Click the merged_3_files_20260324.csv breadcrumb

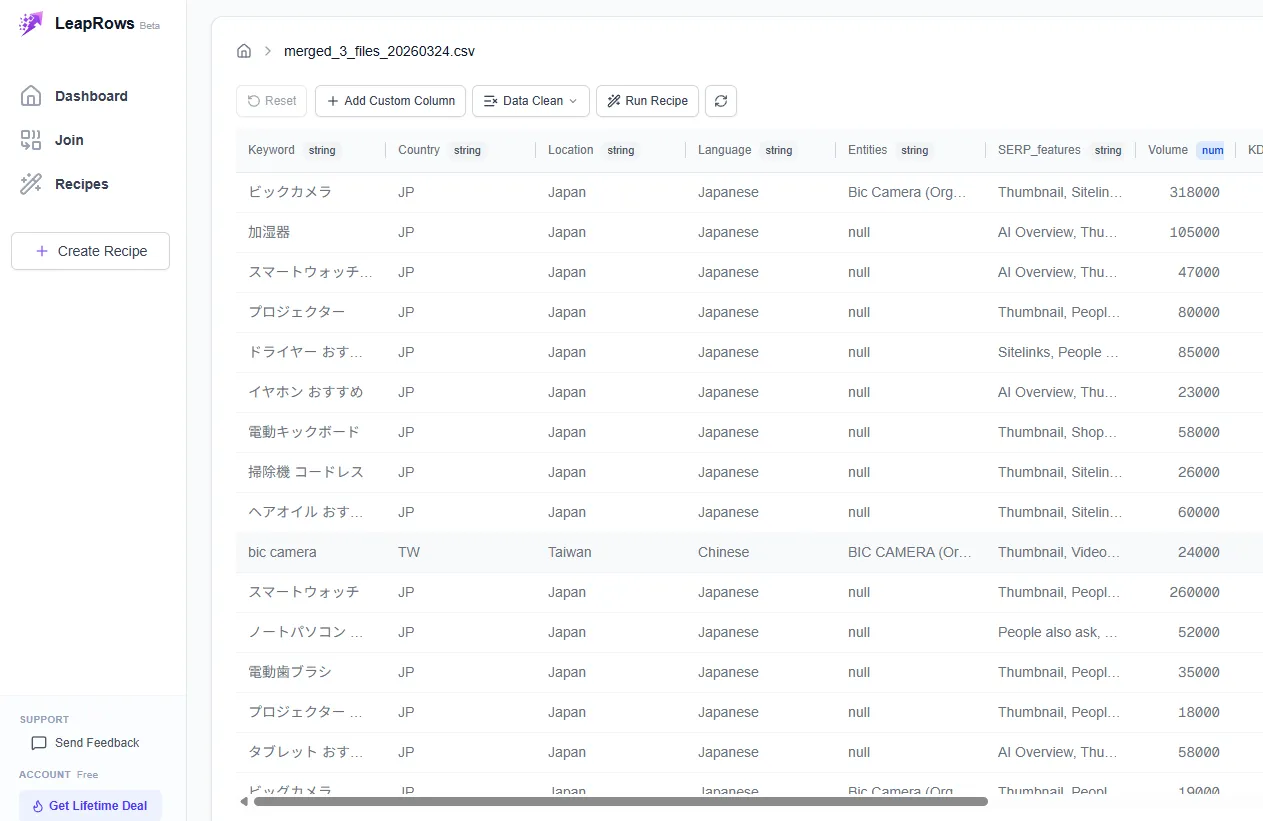coord(379,51)
